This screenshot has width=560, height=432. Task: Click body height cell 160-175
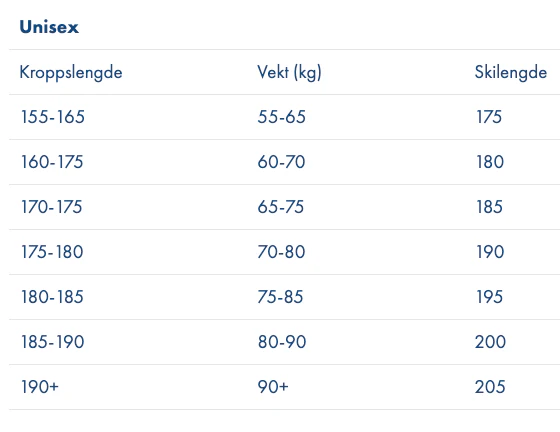coord(52,162)
